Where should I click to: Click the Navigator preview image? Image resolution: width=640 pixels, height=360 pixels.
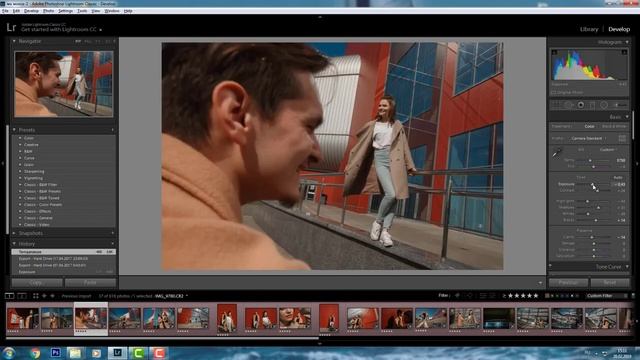(64, 84)
